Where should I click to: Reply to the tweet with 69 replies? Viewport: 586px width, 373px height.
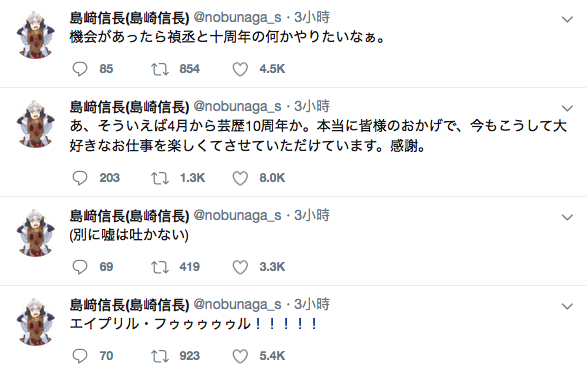(x=80, y=267)
